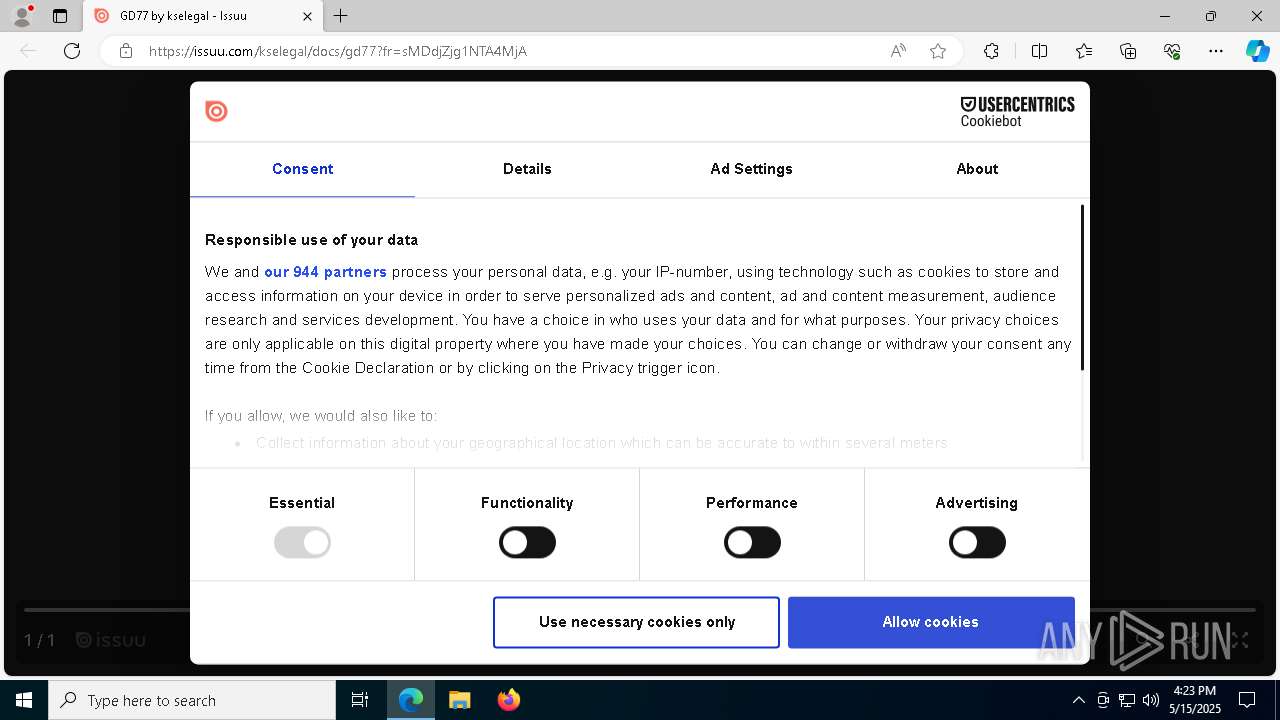Close the GD77 by kselegal browser tab

pos(308,16)
